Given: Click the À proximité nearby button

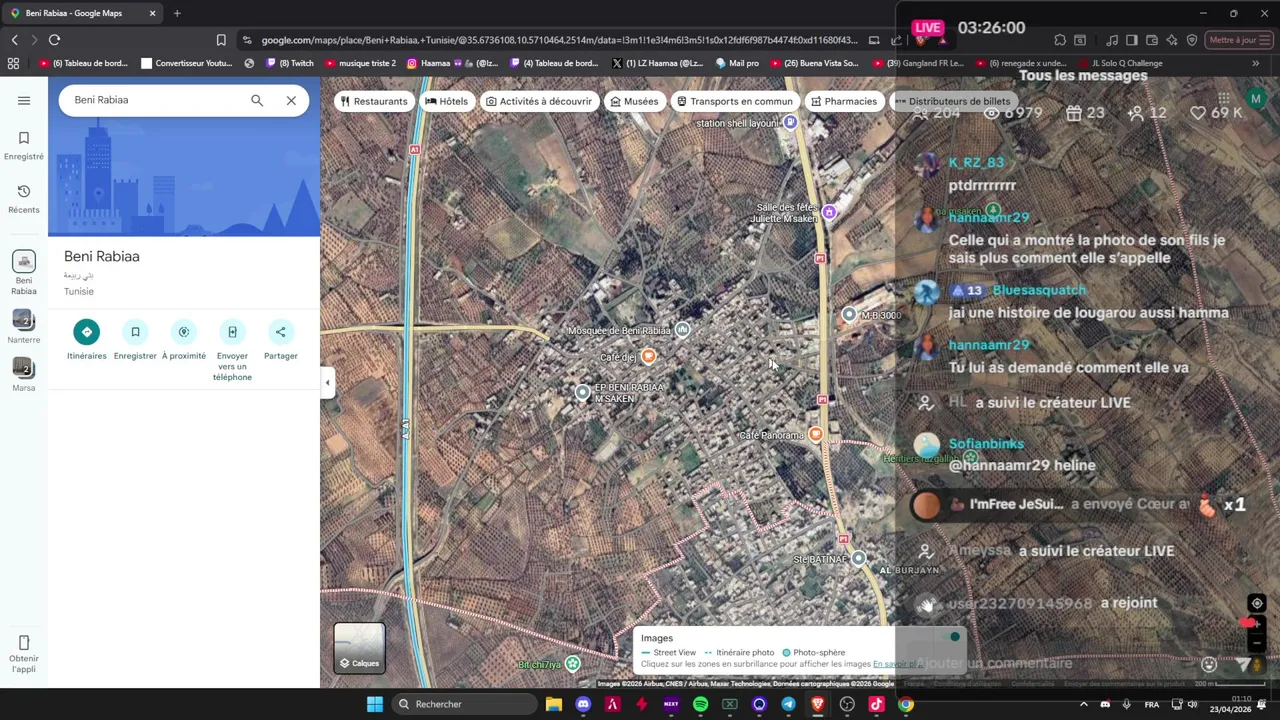Looking at the screenshot, I should [184, 340].
